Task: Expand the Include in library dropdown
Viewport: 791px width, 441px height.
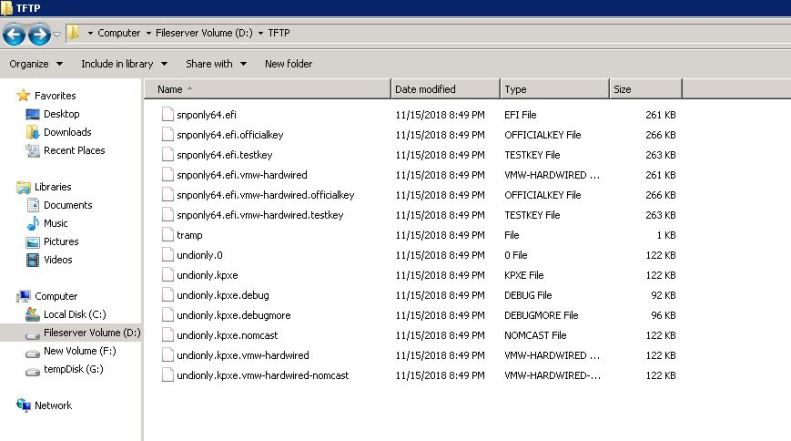Action: click(x=124, y=64)
